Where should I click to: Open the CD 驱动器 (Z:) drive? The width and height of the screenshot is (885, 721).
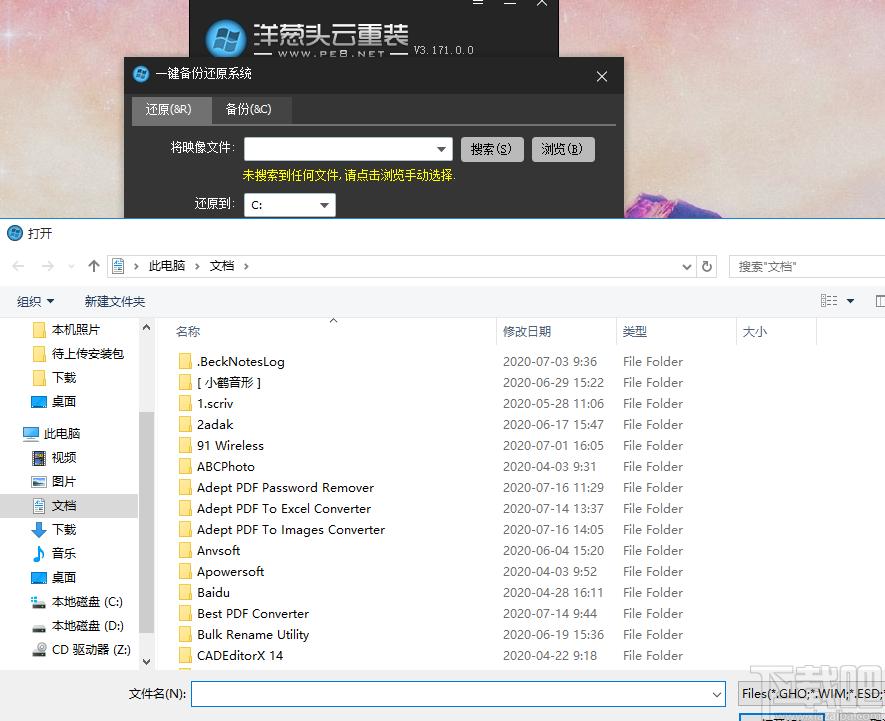[90, 650]
